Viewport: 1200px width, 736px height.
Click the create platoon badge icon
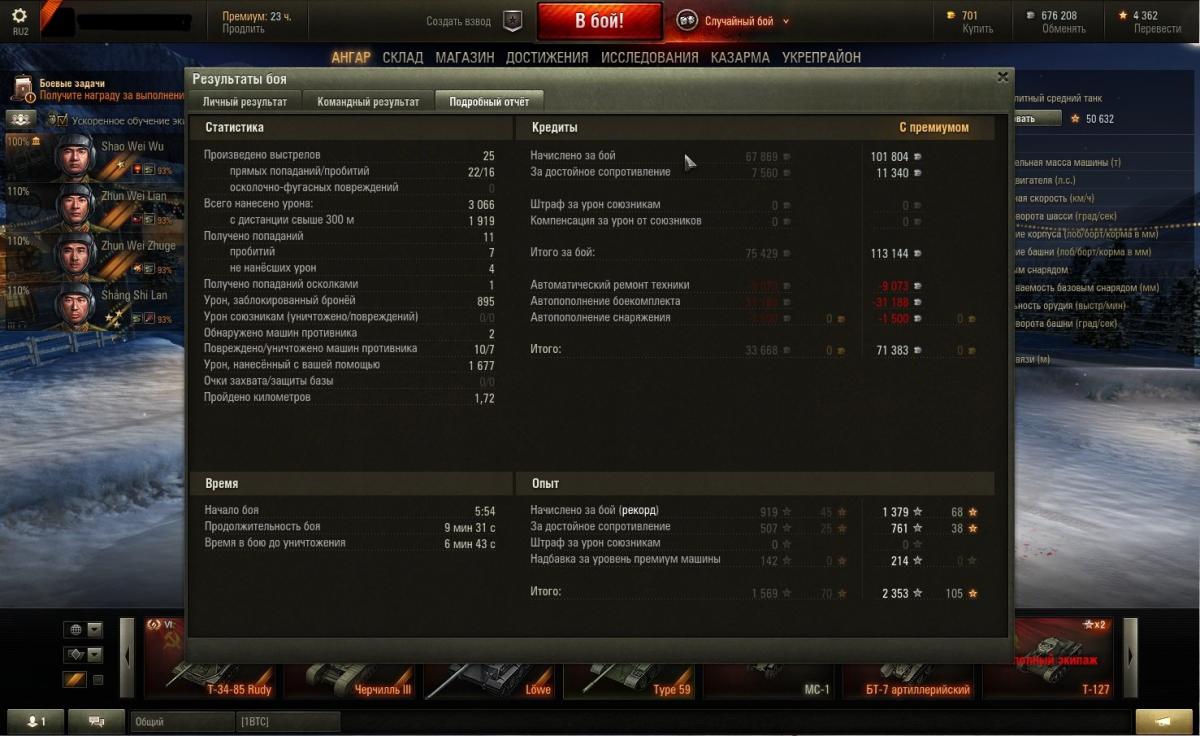point(512,20)
